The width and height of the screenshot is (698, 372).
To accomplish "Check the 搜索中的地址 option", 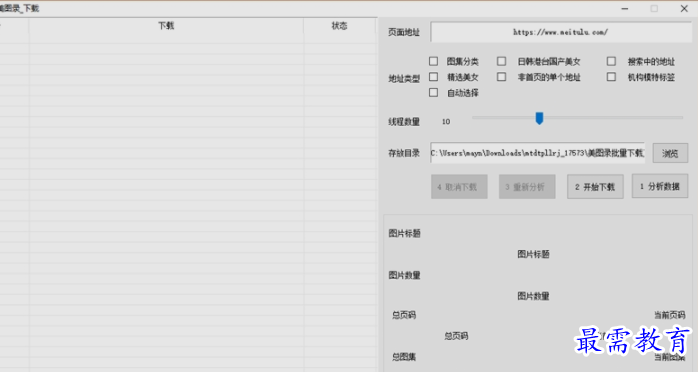I will point(612,61).
